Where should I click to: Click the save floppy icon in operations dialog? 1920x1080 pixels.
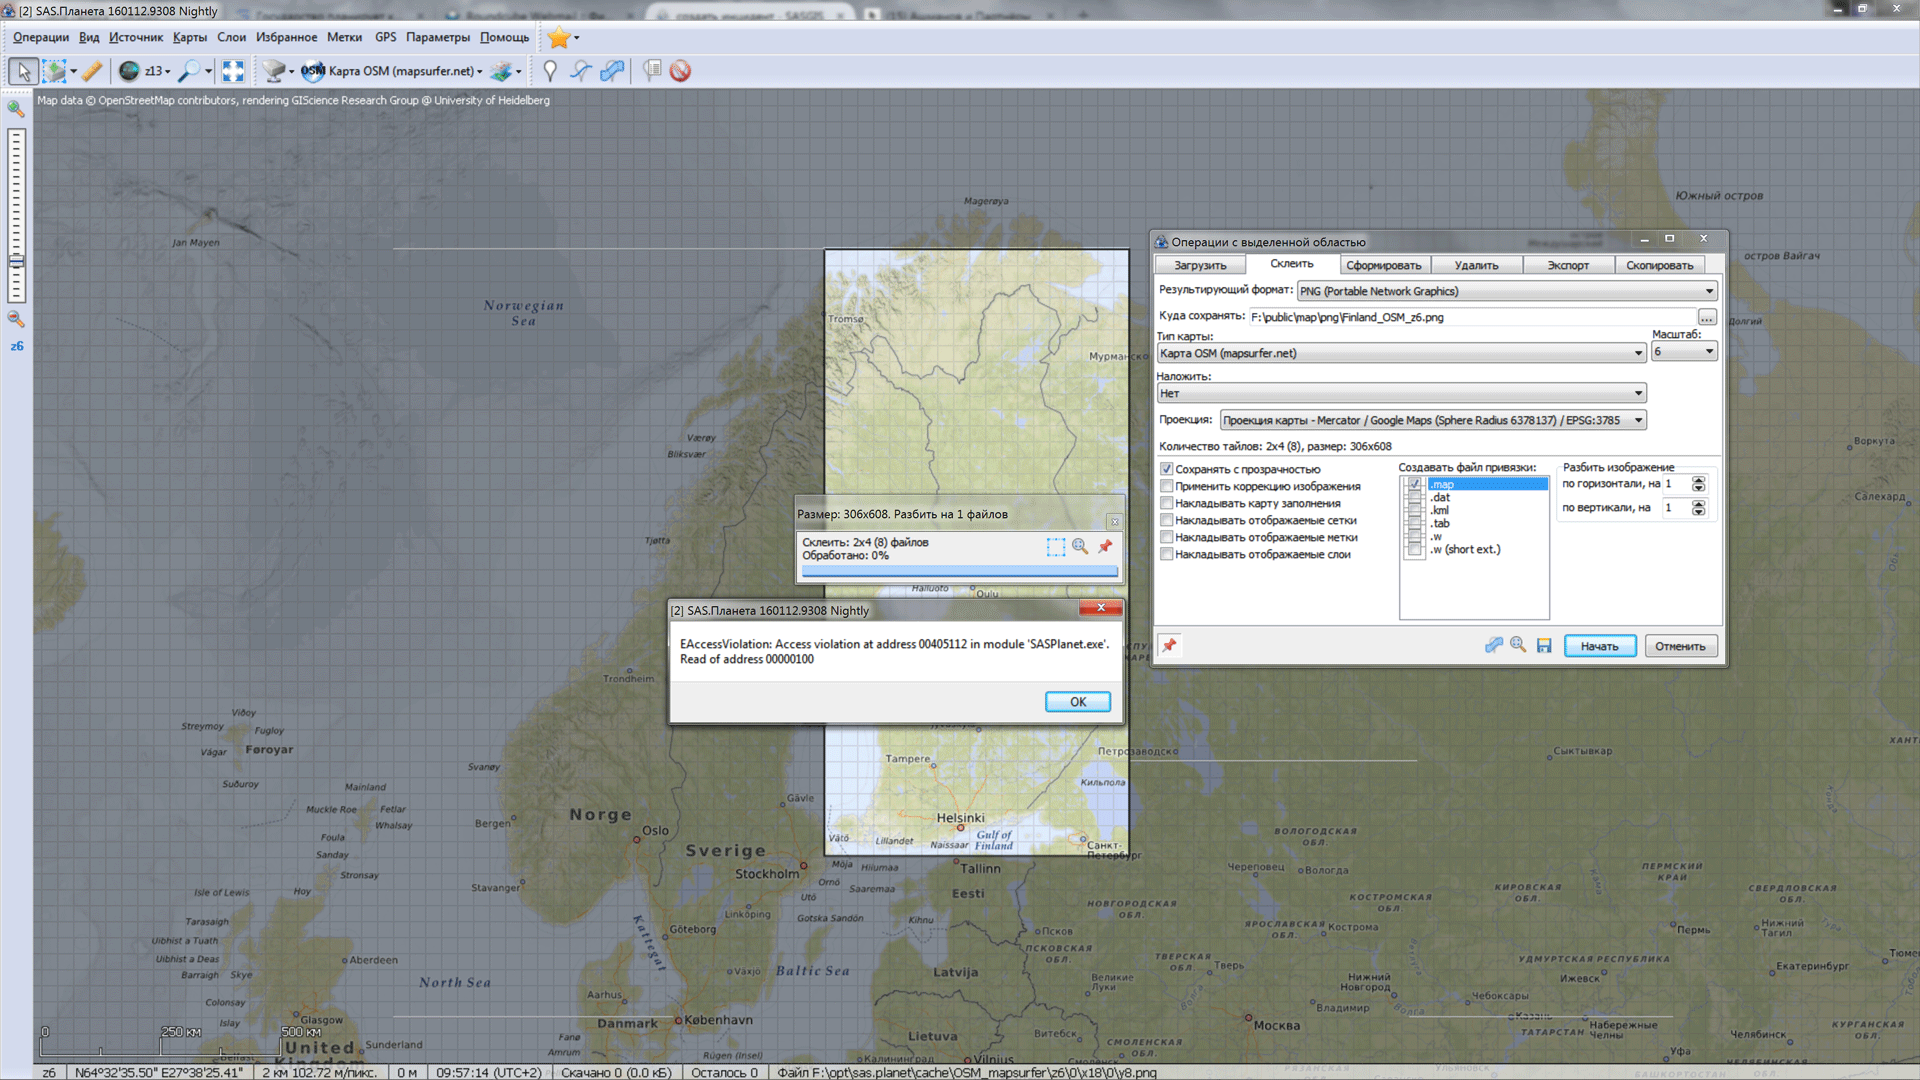(x=1544, y=646)
